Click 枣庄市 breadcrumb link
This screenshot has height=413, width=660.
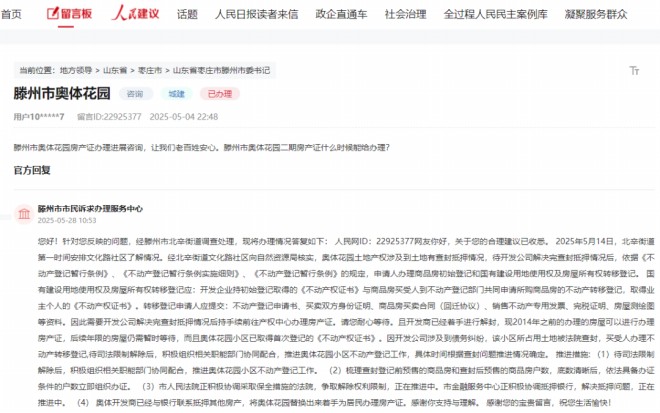coord(150,71)
